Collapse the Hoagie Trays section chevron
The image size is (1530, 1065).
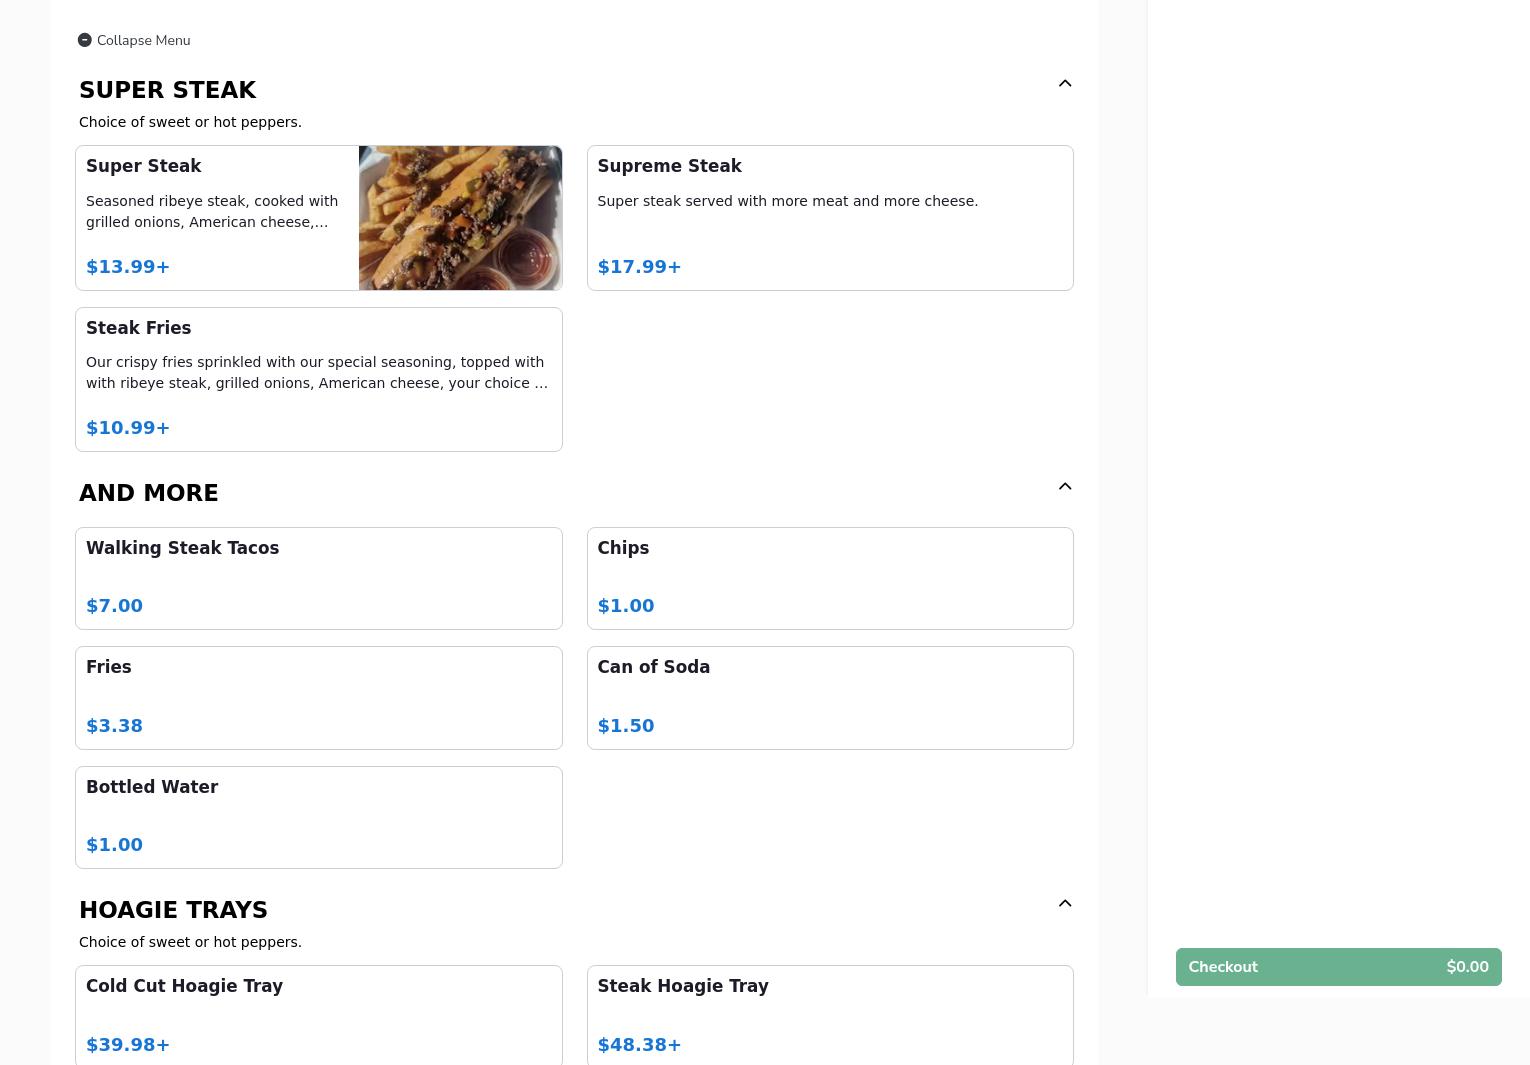[x=1065, y=903]
